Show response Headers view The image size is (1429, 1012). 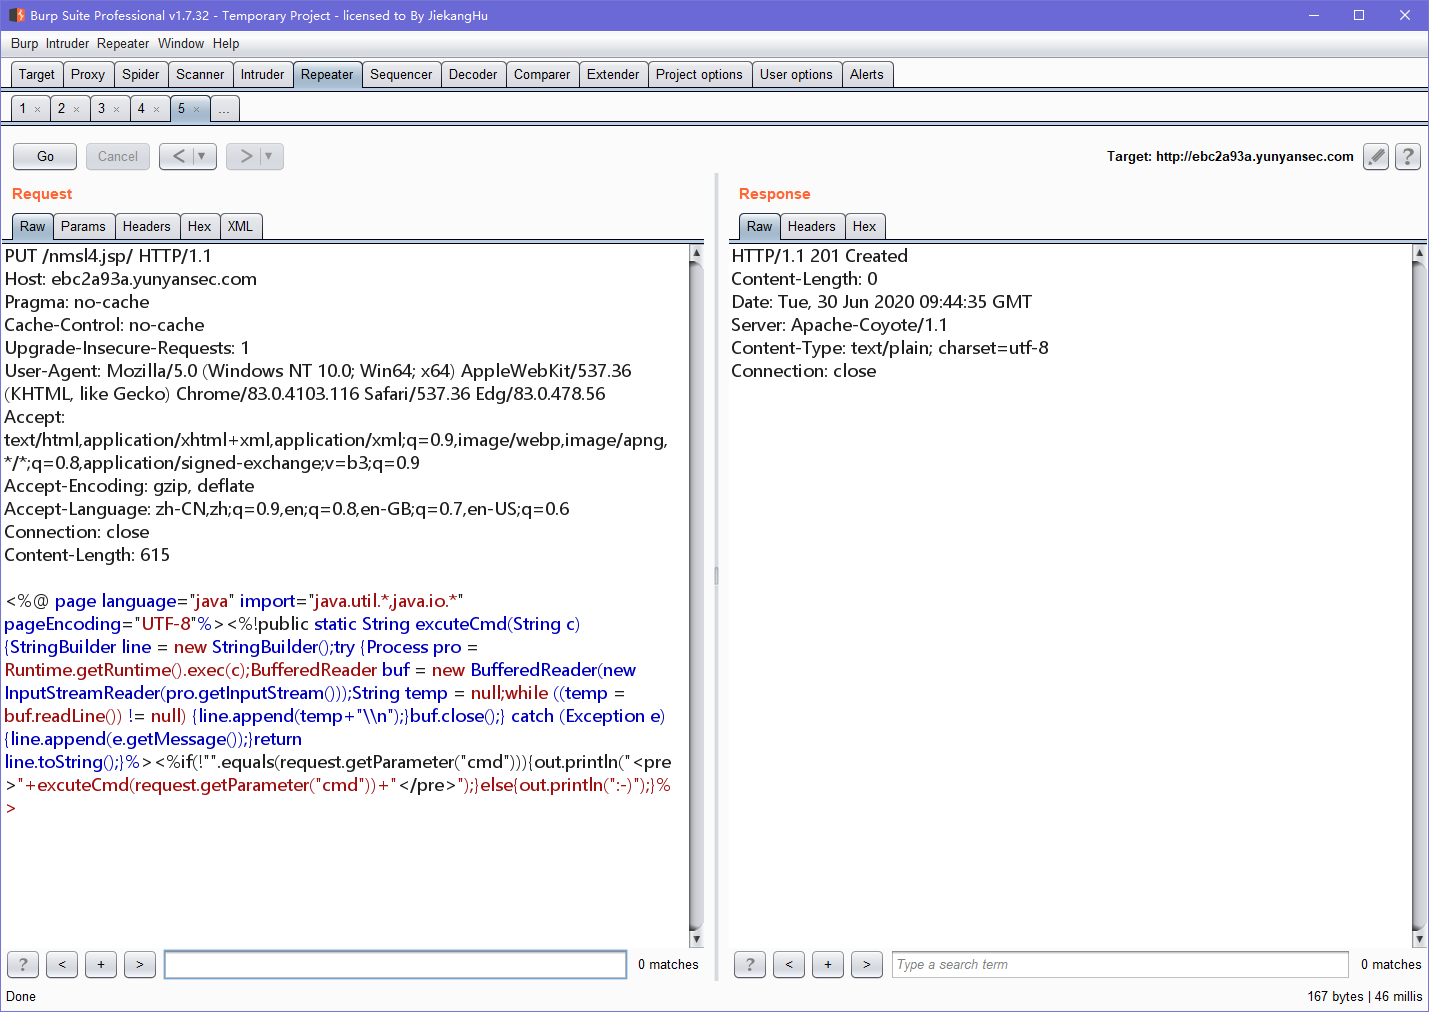pyautogui.click(x=811, y=226)
